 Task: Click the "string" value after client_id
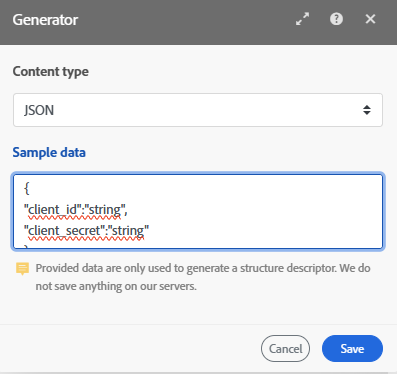pos(105,210)
